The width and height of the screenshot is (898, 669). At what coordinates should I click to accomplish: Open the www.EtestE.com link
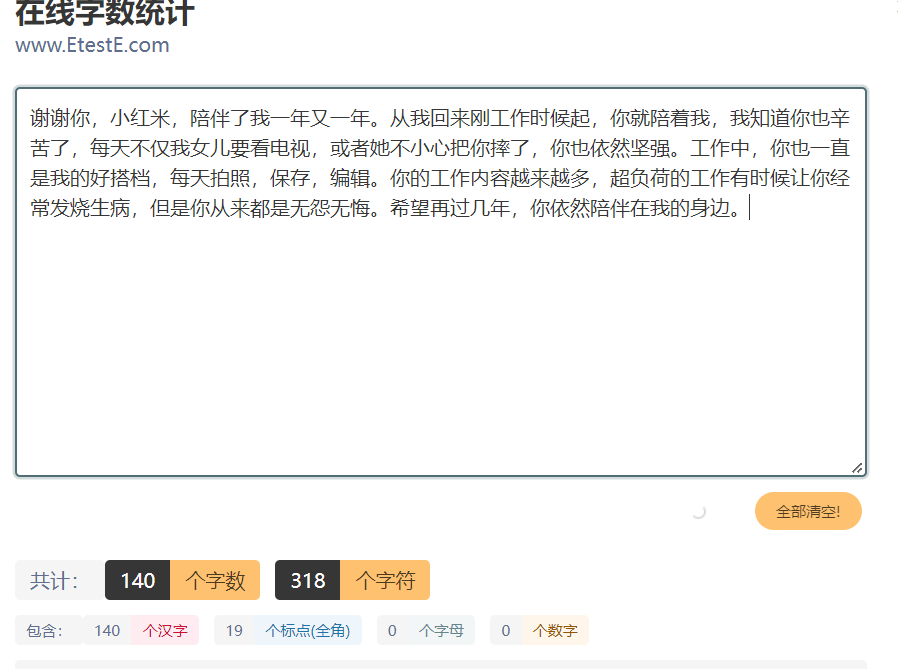[x=92, y=45]
